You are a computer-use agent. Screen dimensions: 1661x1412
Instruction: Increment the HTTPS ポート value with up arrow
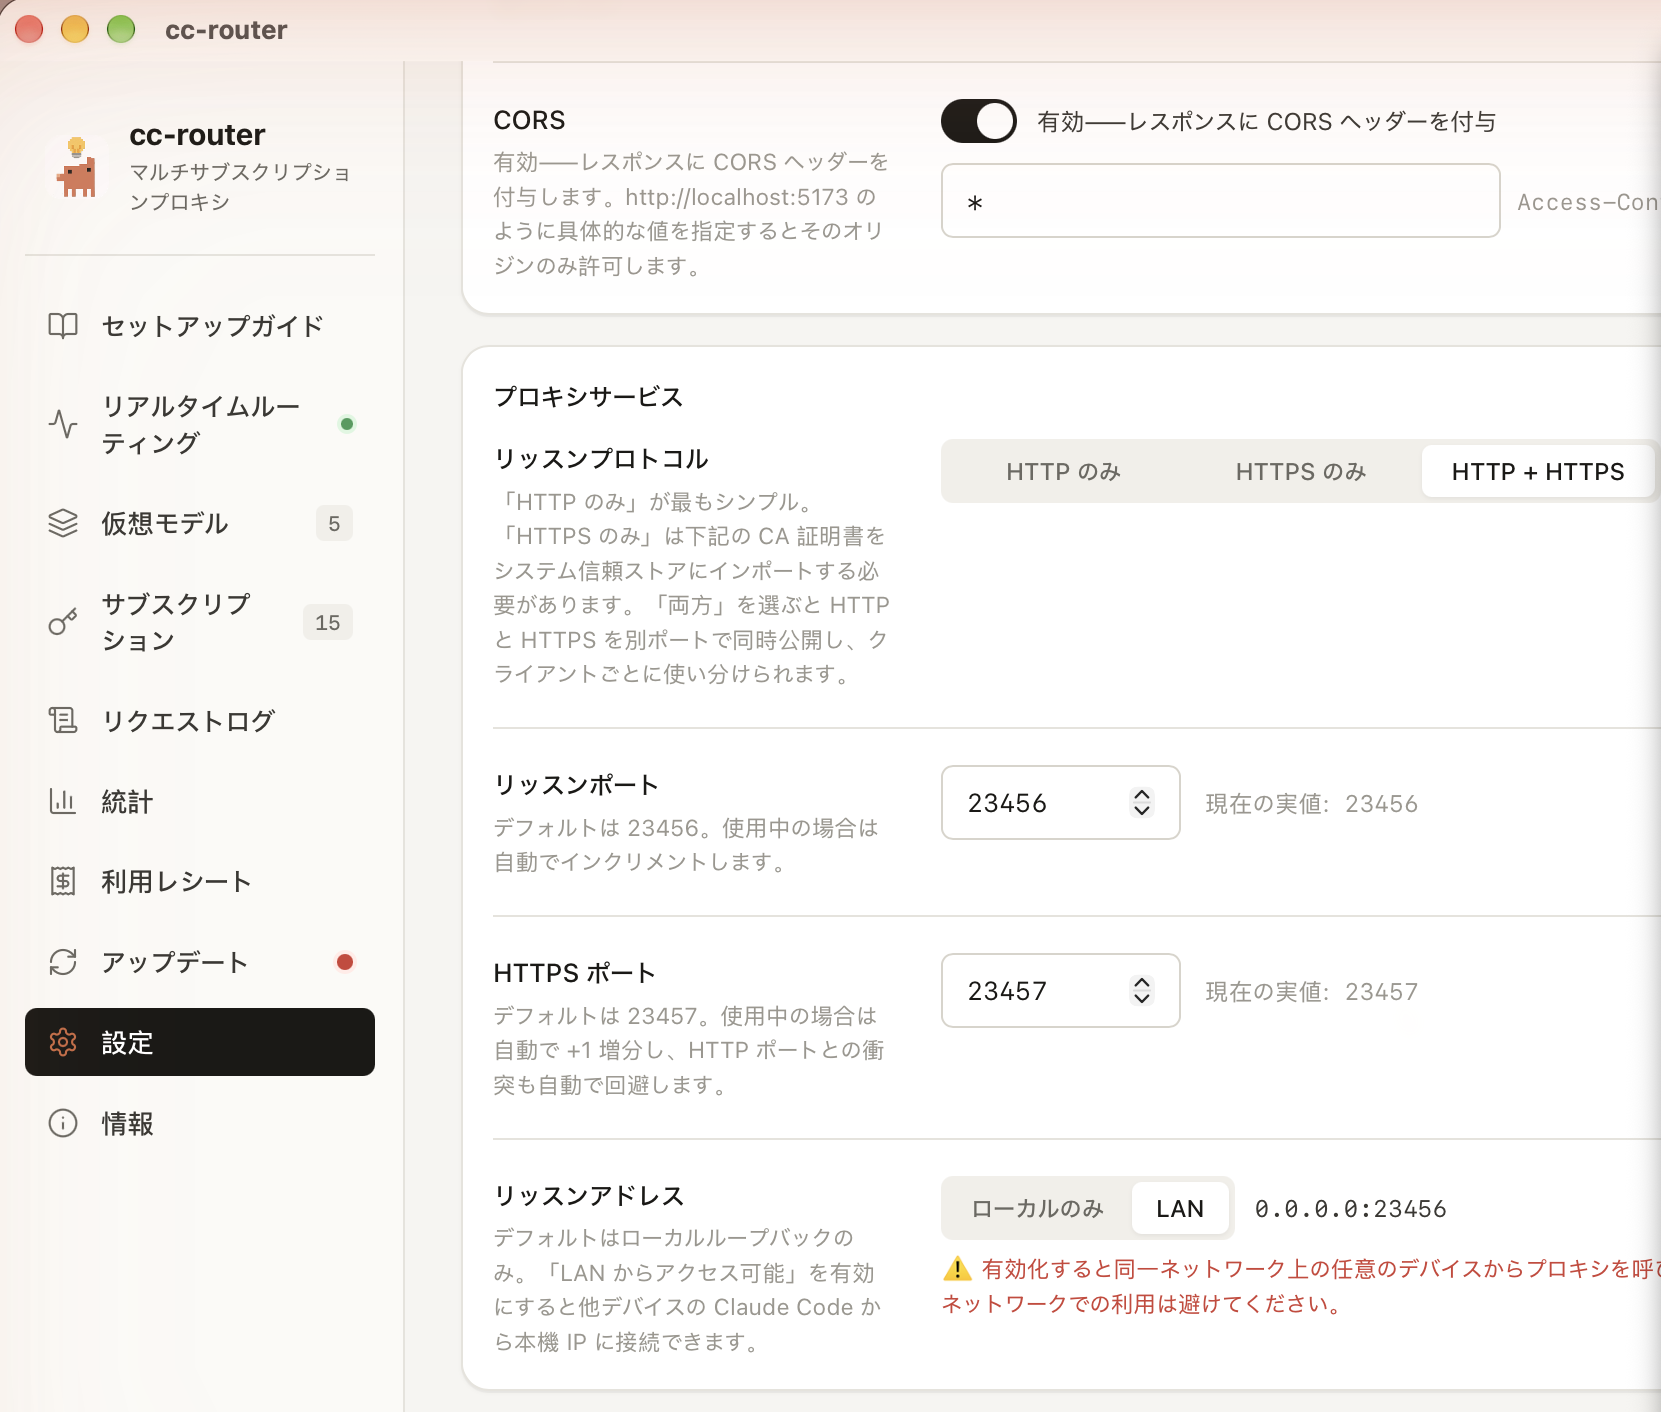1142,982
